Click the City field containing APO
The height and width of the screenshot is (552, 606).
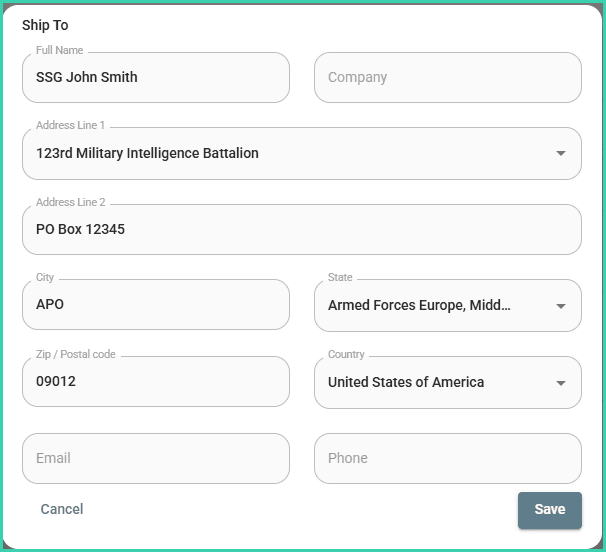pyautogui.click(x=155, y=305)
